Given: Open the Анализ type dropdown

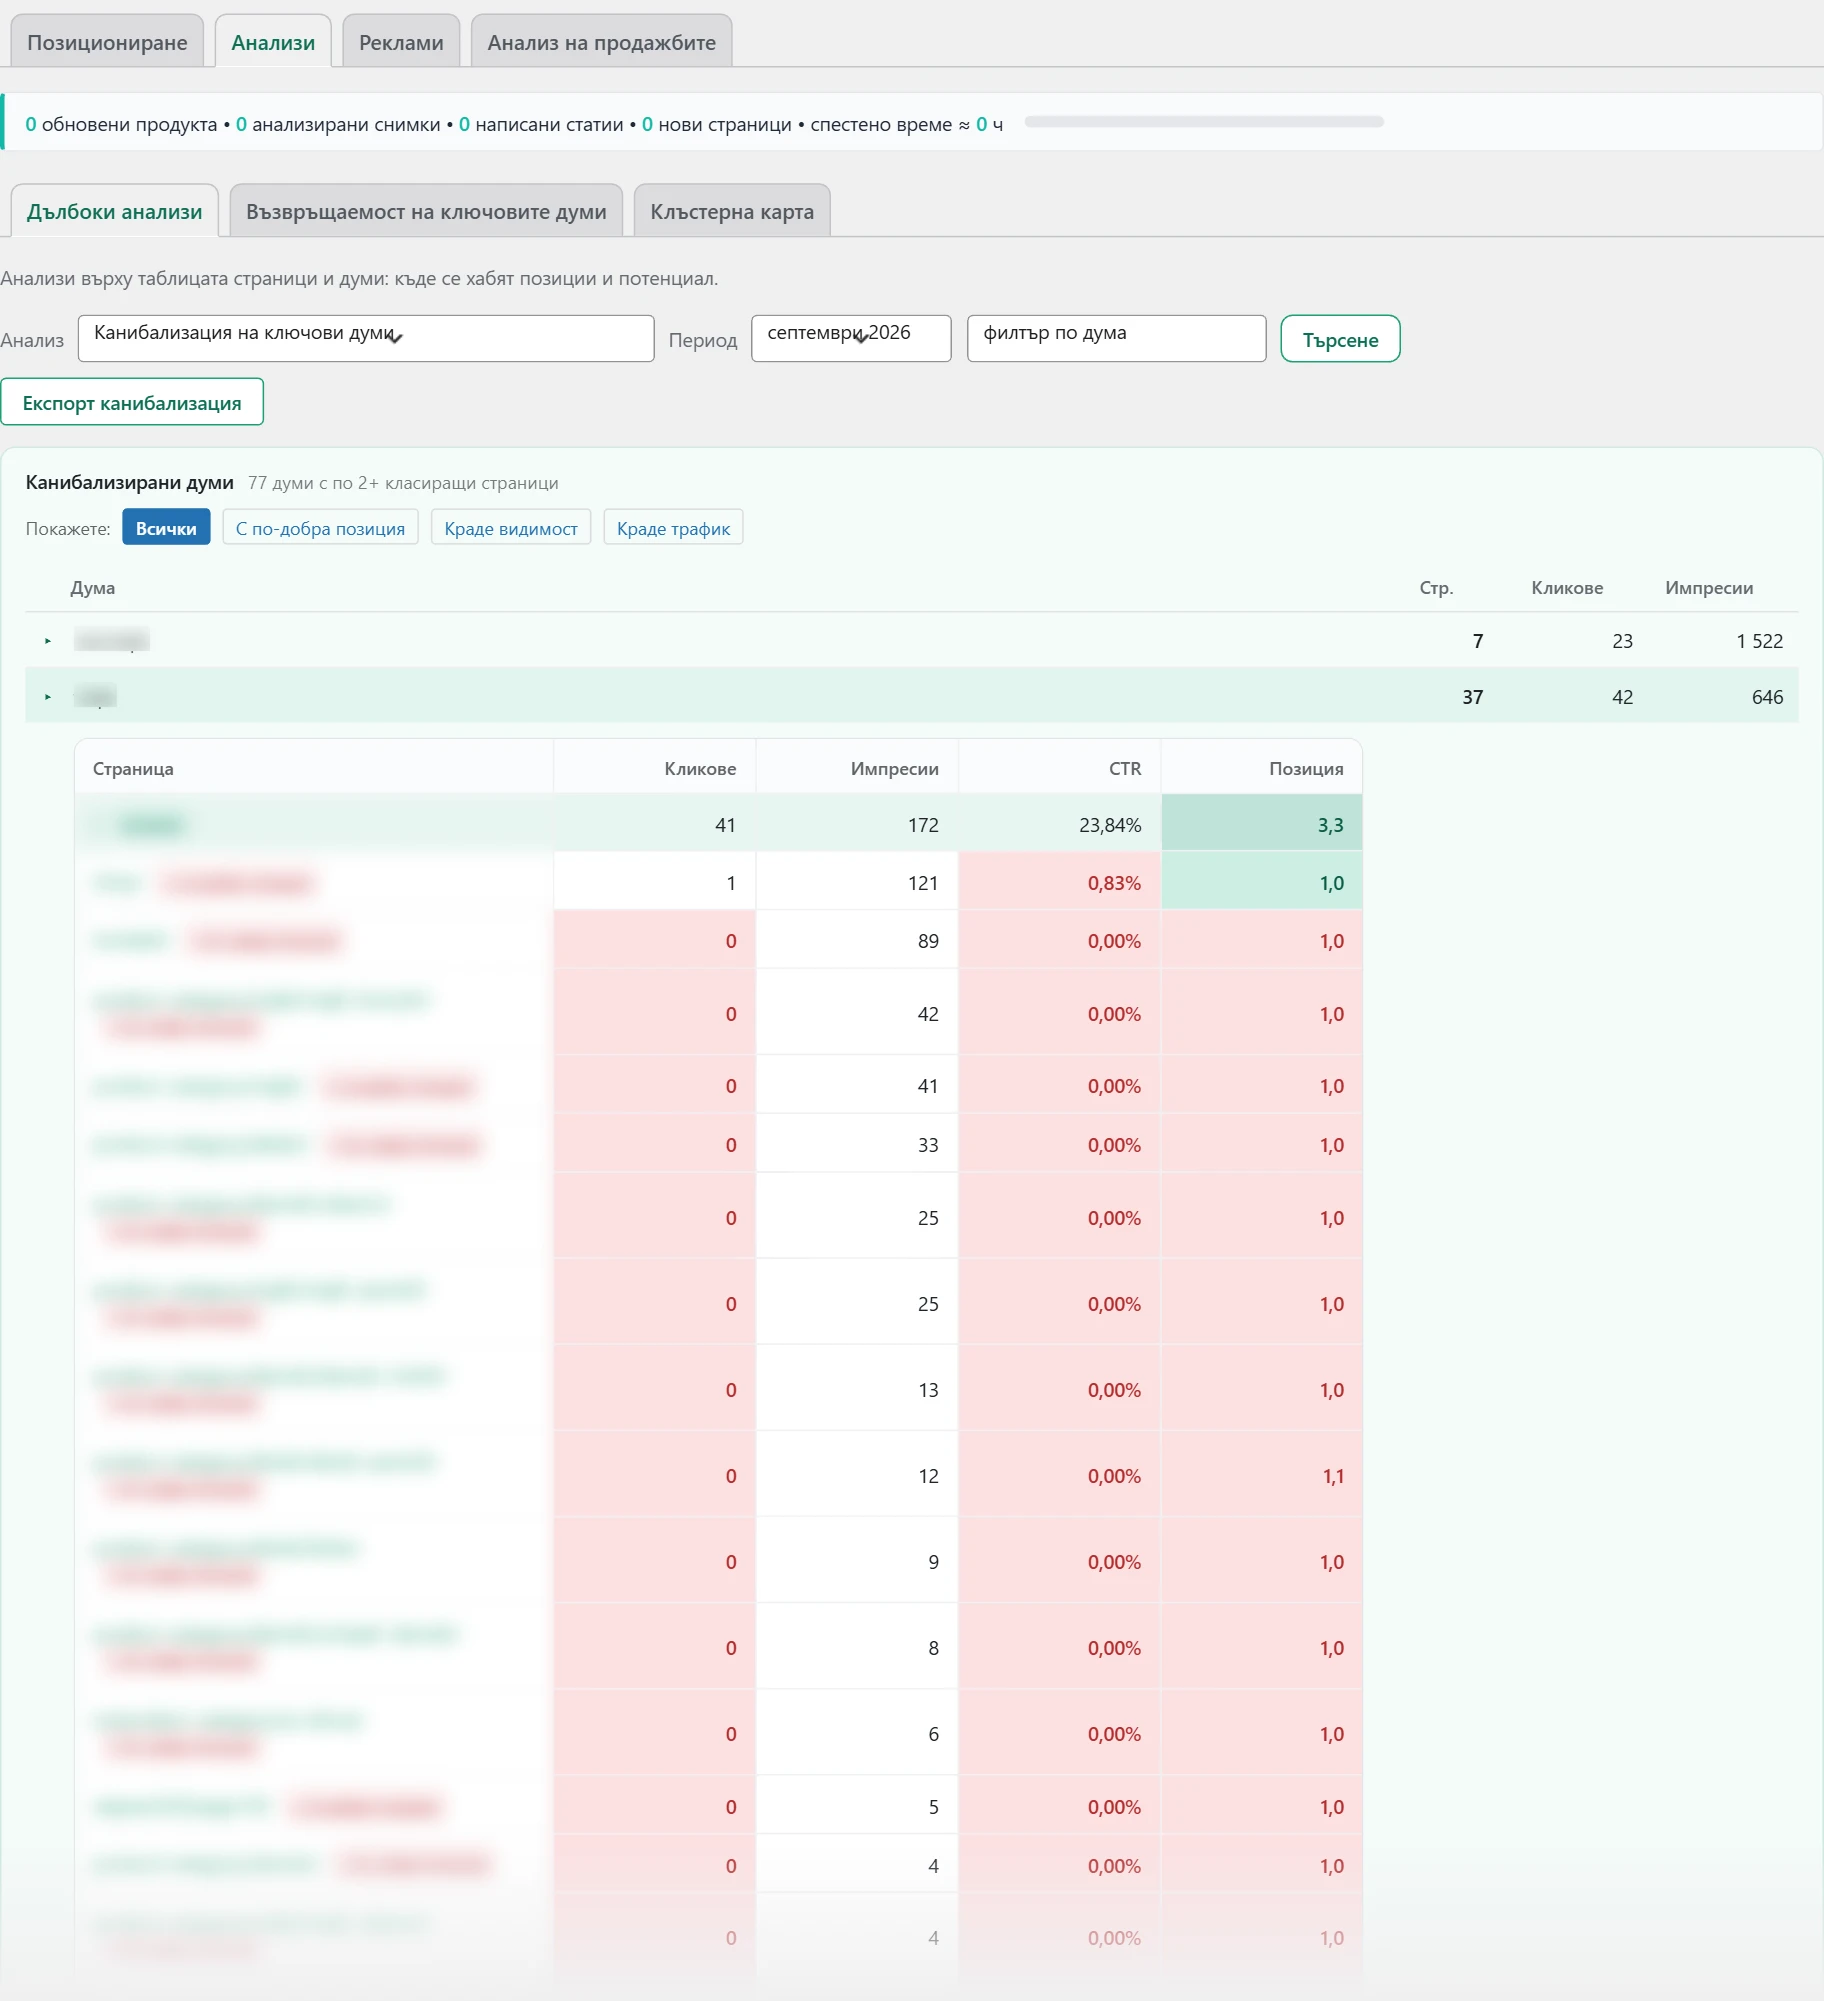Looking at the screenshot, I should [x=366, y=338].
